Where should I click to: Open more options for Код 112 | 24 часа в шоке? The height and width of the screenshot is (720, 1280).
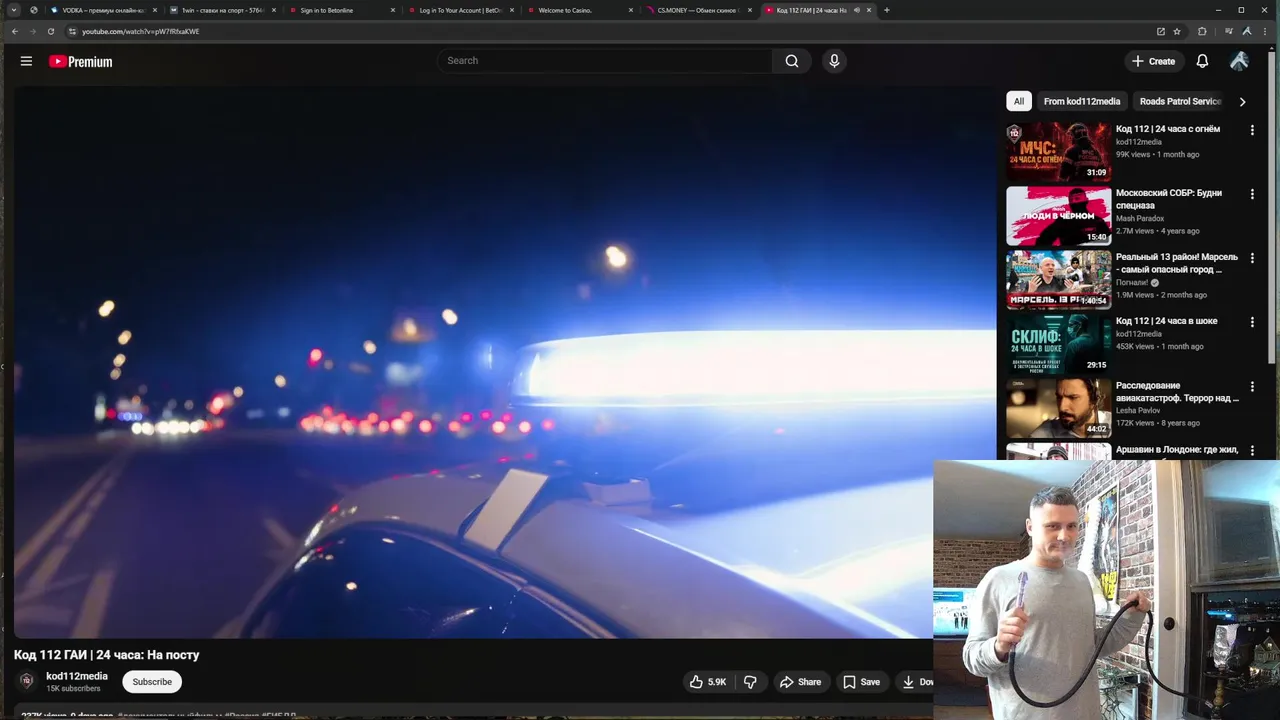coord(1252,322)
